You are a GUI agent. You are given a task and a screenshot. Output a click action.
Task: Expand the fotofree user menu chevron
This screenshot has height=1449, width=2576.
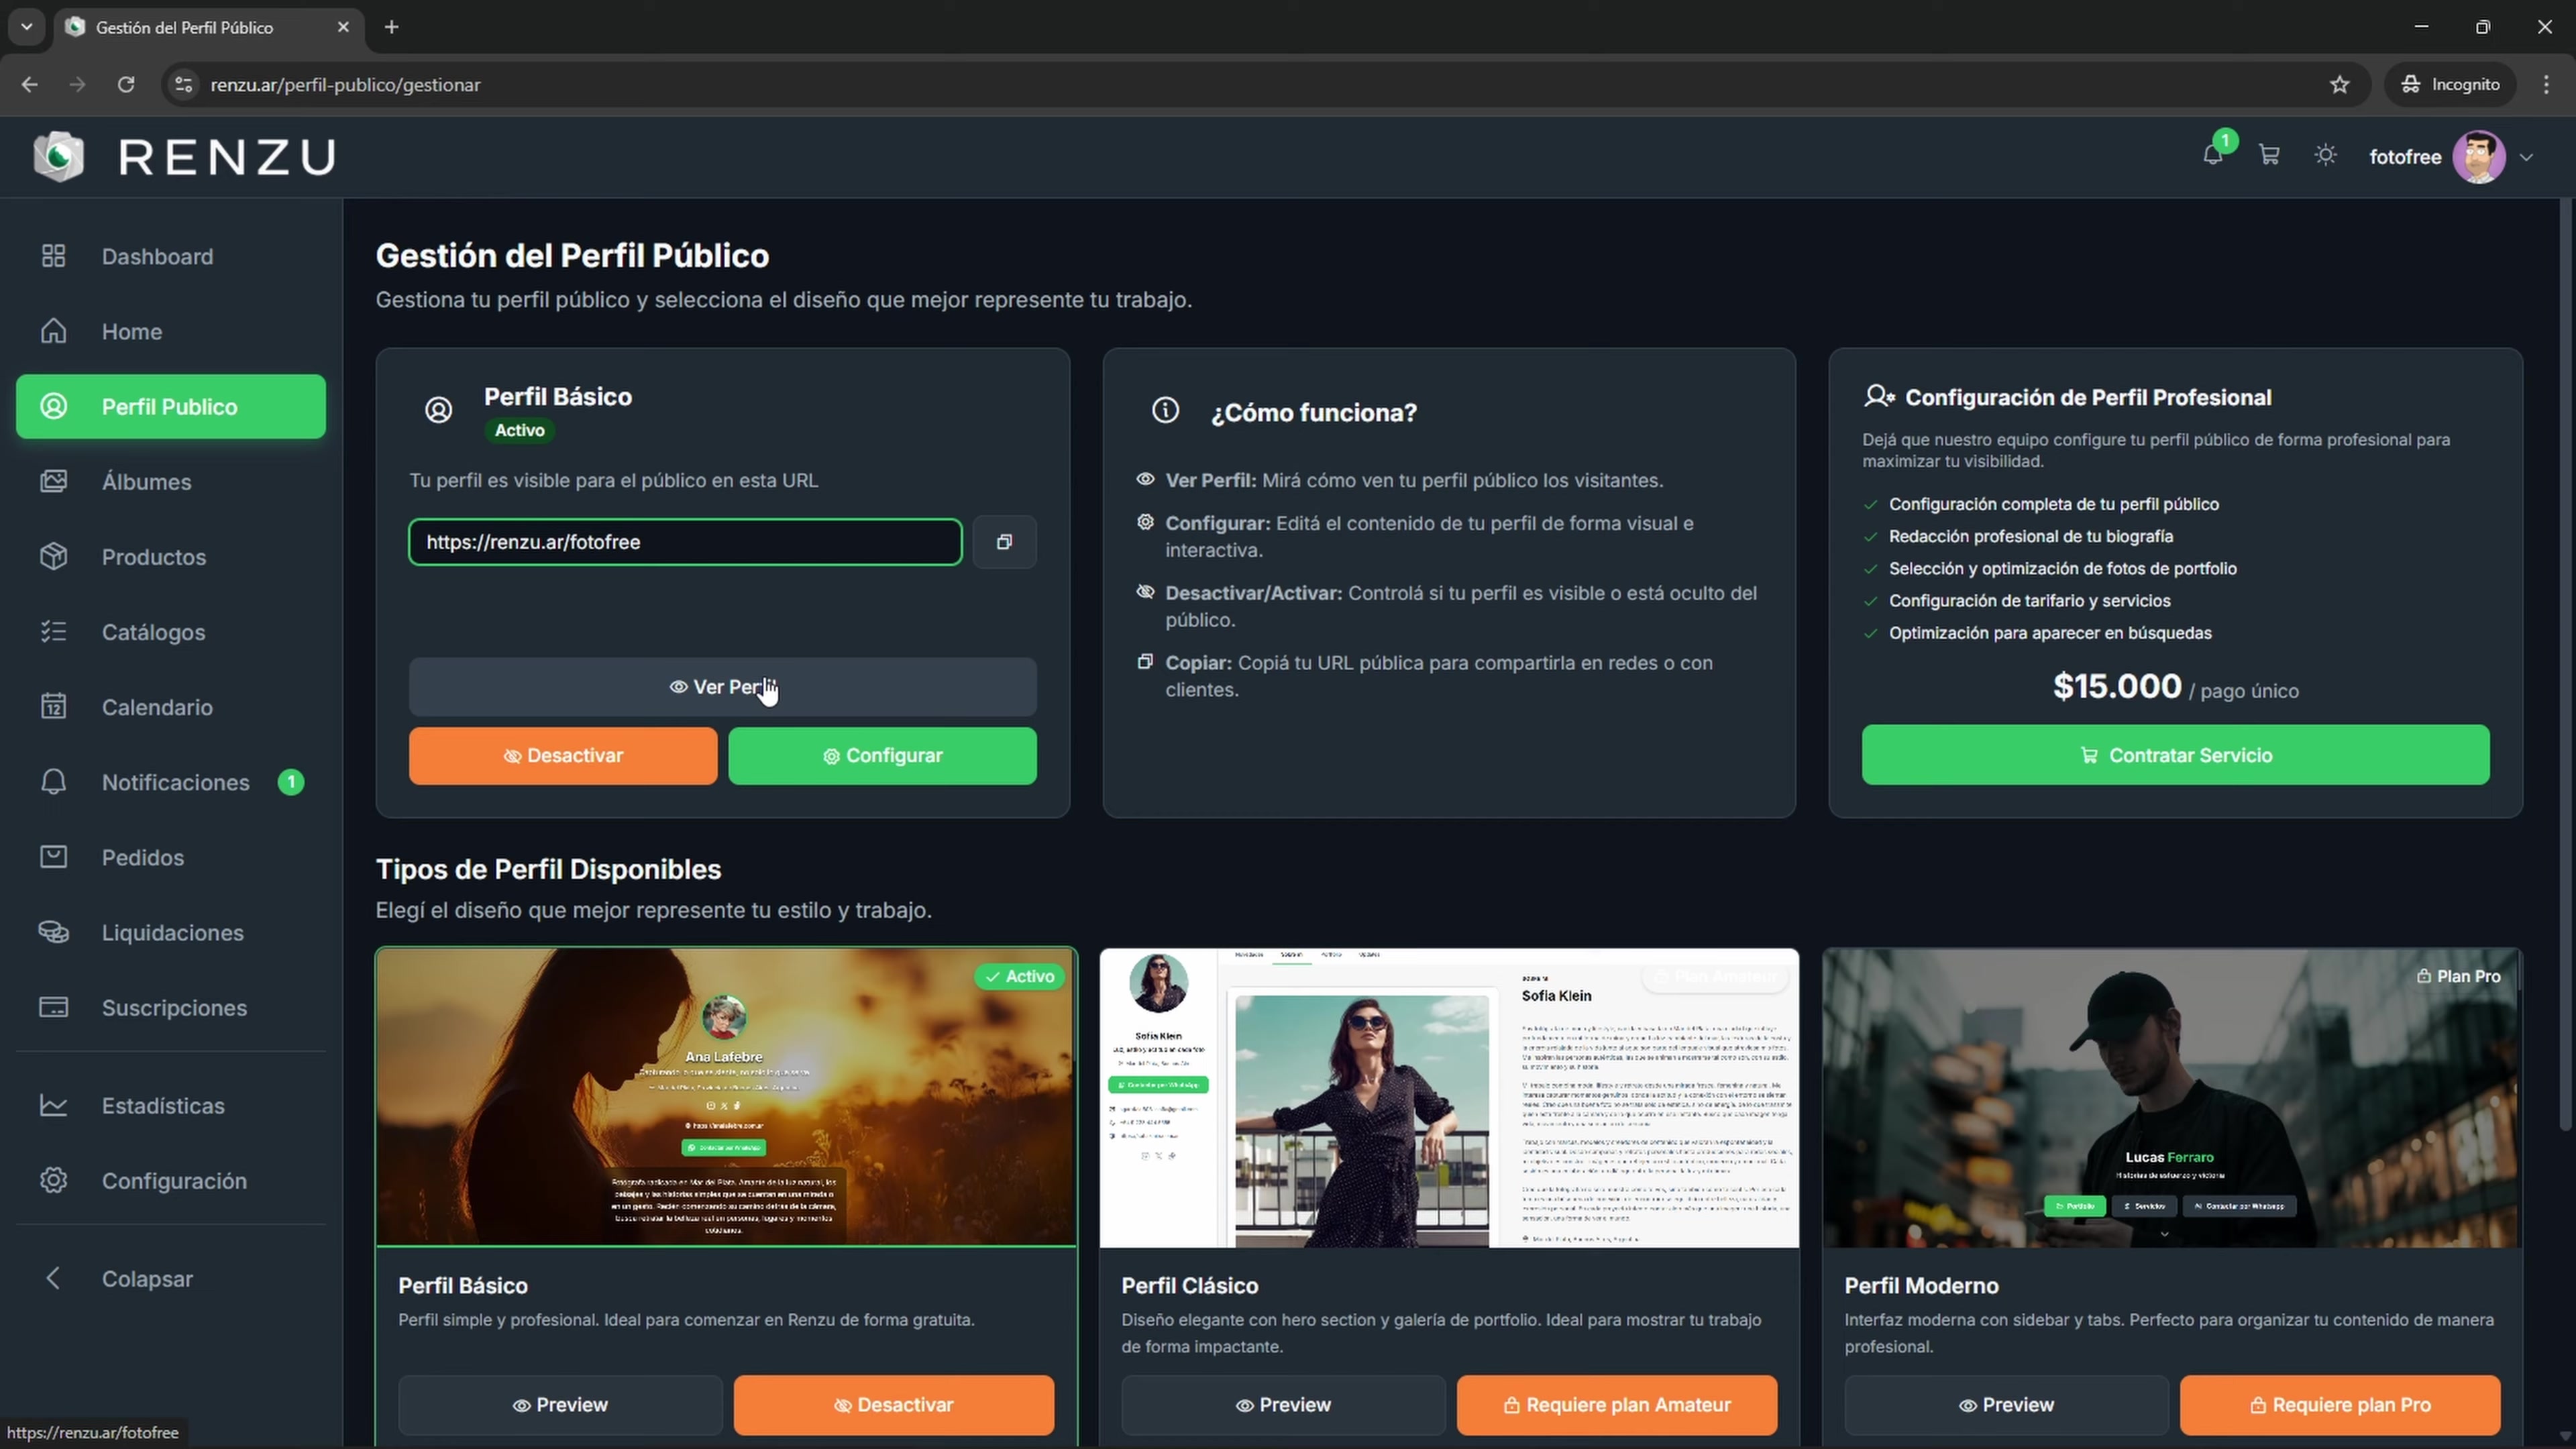coord(2527,157)
